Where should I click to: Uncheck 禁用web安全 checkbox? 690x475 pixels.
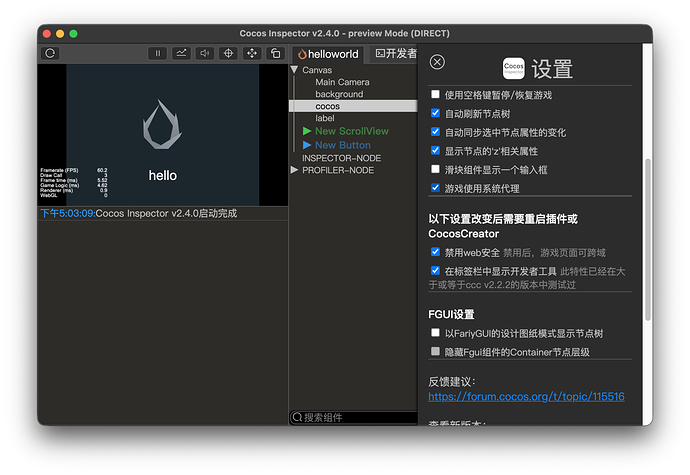(435, 252)
